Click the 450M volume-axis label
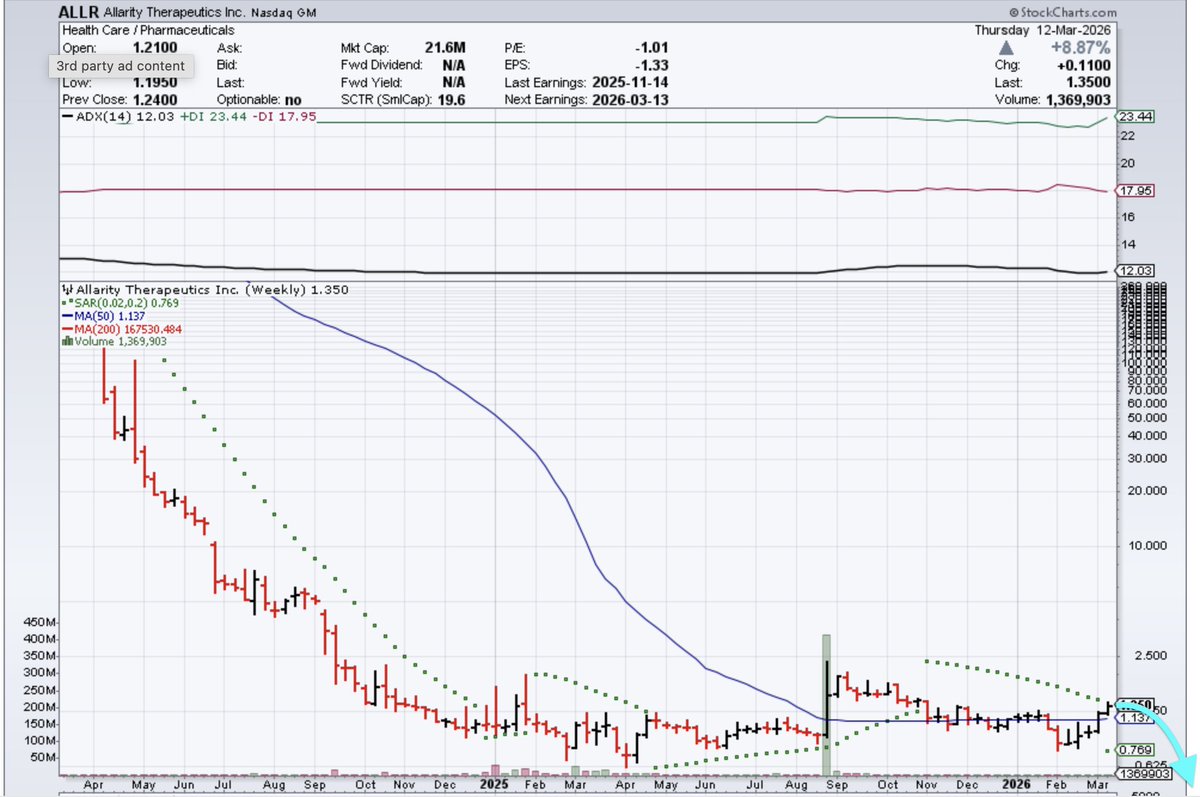1200x797 pixels. pyautogui.click(x=40, y=622)
